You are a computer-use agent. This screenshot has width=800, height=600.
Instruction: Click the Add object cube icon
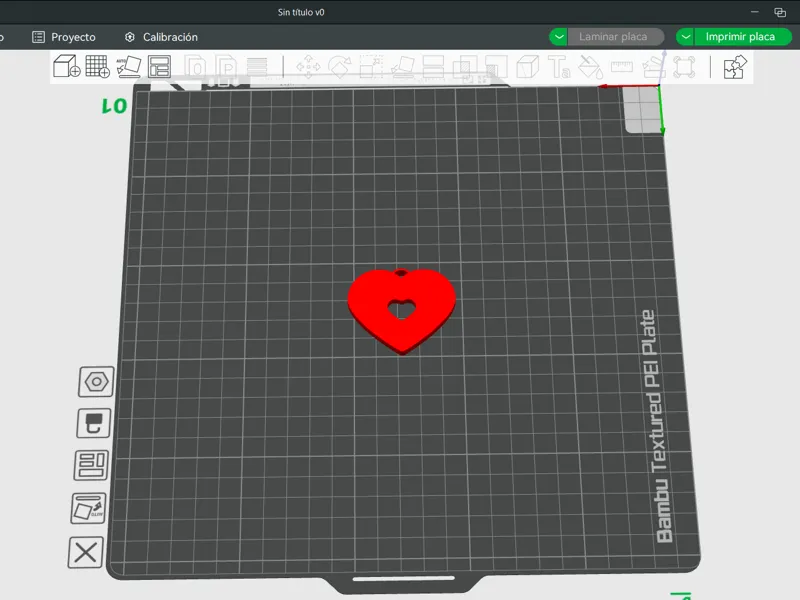[67, 66]
